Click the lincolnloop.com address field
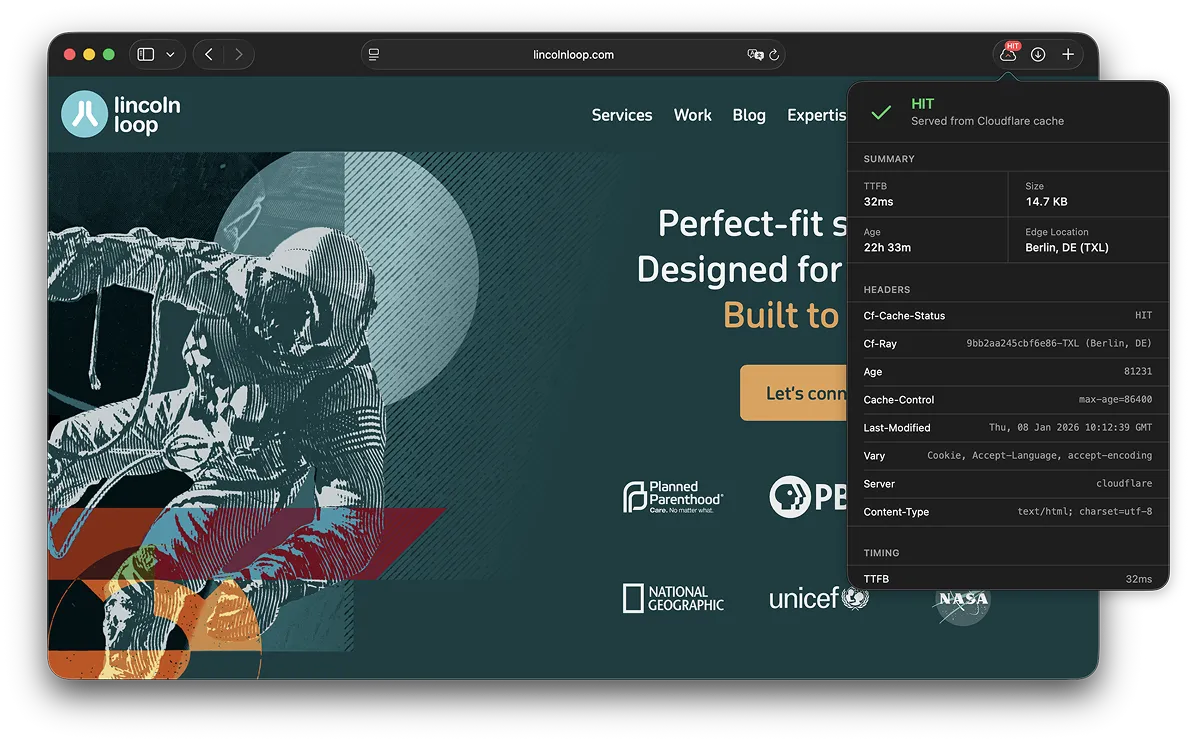This screenshot has width=1200, height=743. point(573,55)
